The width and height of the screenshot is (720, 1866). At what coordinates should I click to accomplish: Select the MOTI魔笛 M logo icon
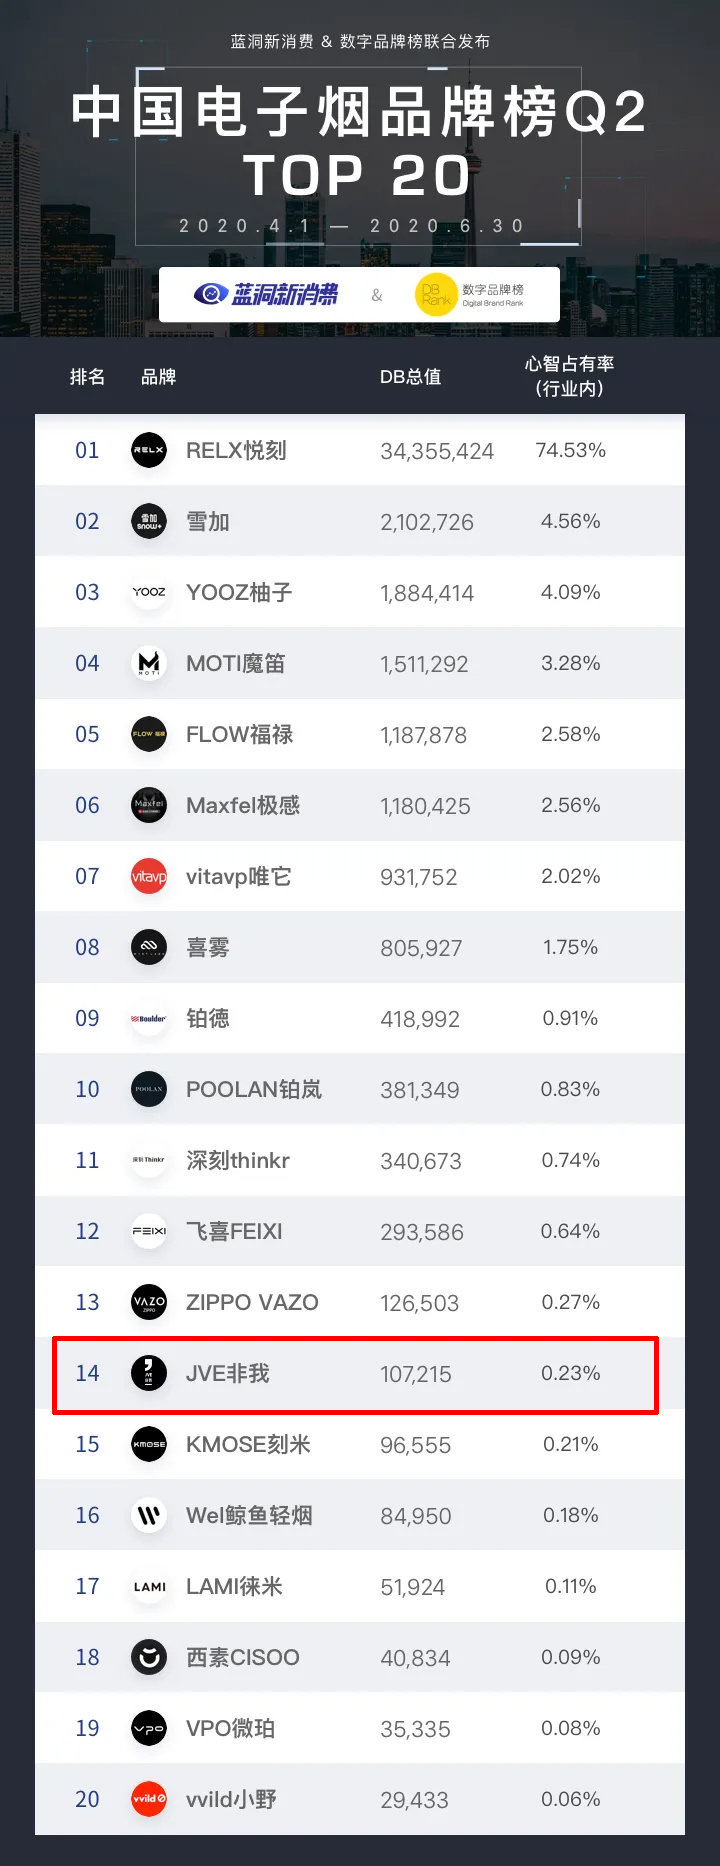click(x=149, y=663)
